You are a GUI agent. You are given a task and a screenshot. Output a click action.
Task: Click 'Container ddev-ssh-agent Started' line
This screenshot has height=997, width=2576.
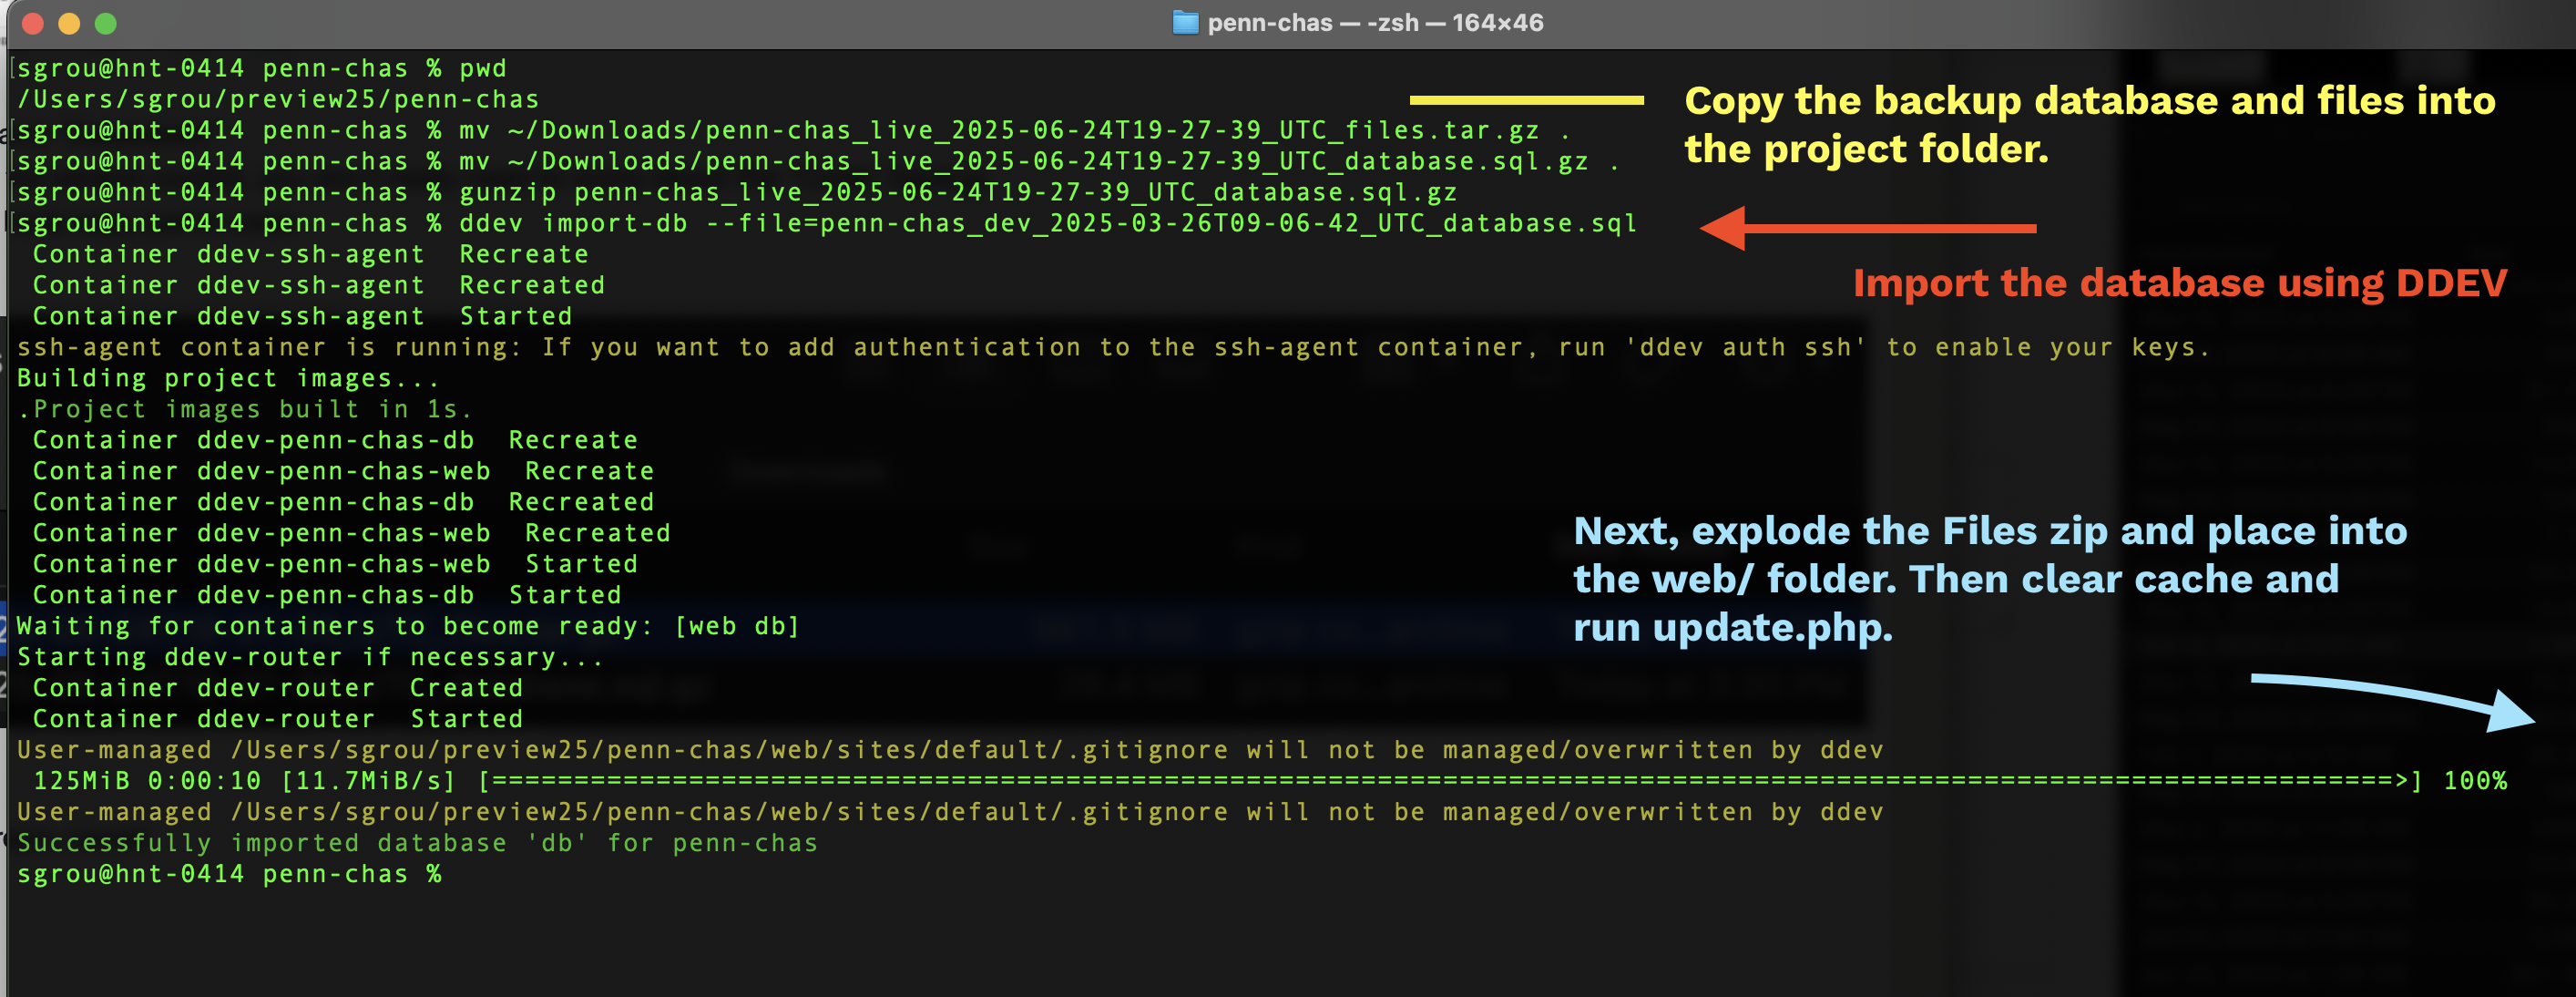point(303,316)
